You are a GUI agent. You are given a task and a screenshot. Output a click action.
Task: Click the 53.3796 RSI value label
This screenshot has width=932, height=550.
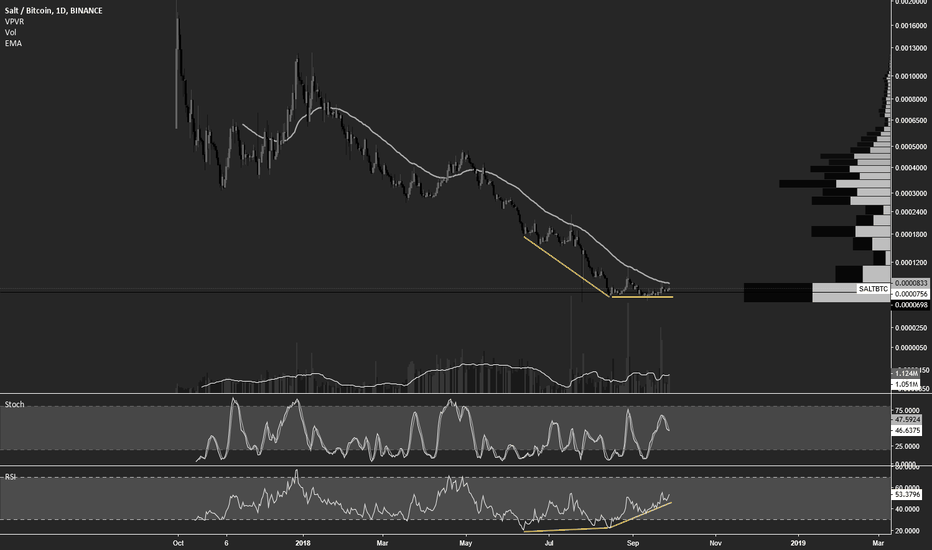pyautogui.click(x=906, y=495)
